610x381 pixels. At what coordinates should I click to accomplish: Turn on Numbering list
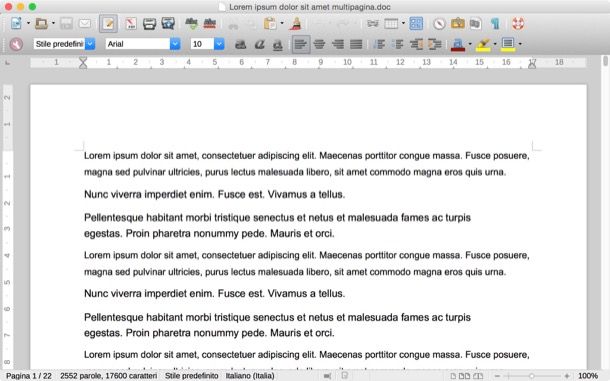pyautogui.click(x=379, y=44)
